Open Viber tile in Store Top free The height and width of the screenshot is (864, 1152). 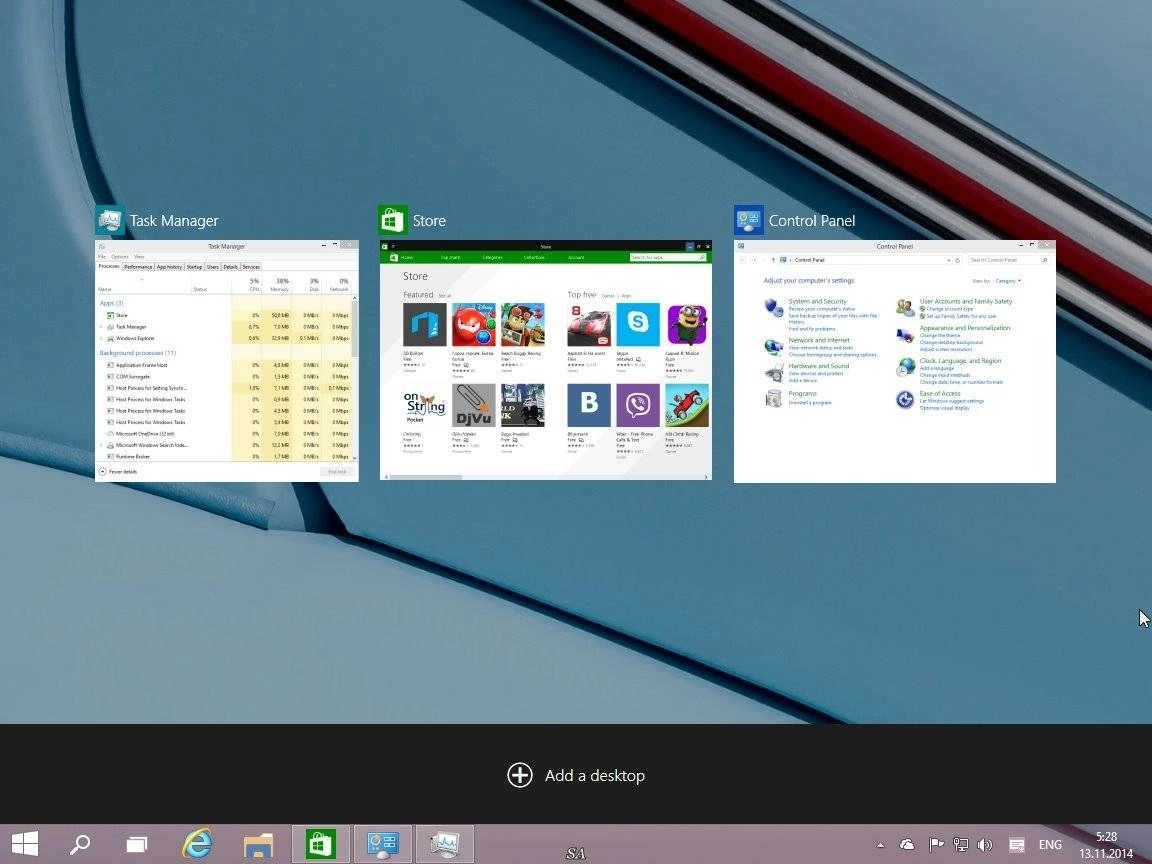tap(638, 404)
